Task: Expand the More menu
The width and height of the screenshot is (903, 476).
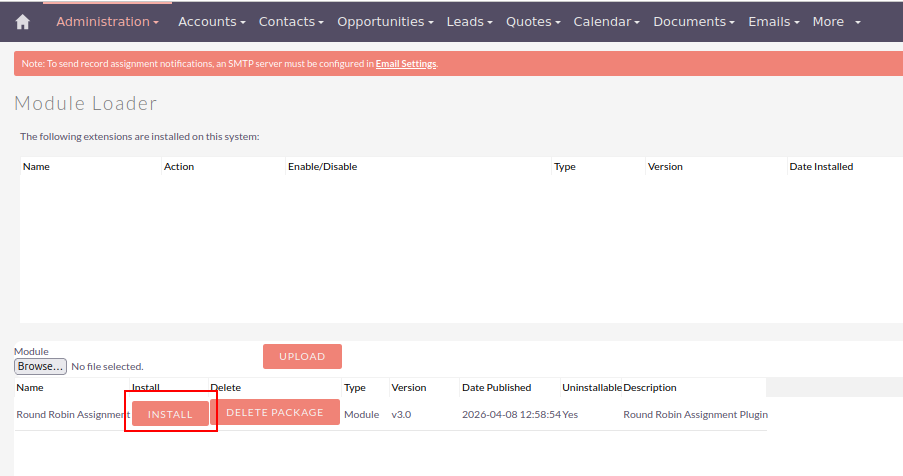Action: point(836,22)
